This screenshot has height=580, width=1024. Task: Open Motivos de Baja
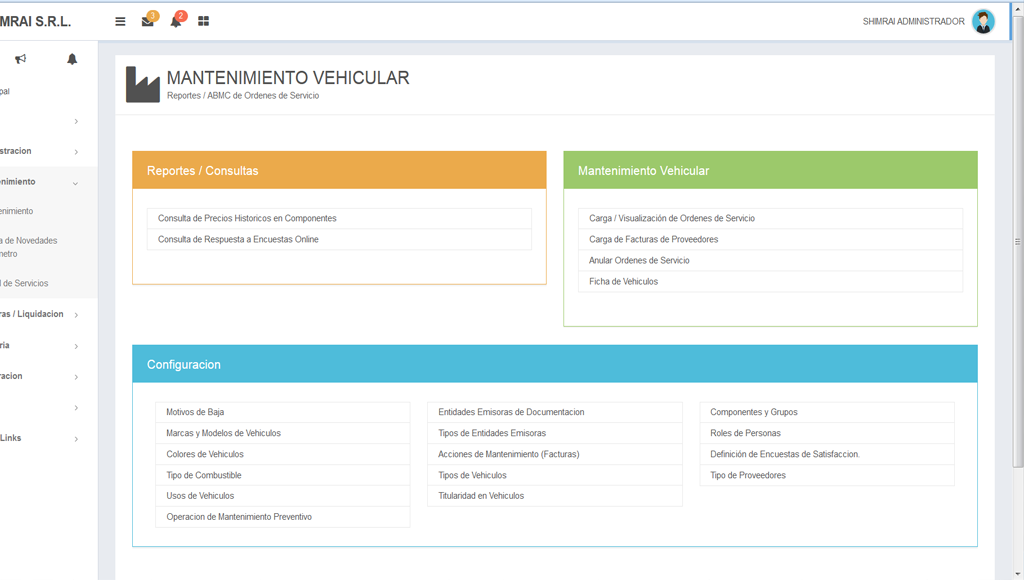tap(283, 412)
